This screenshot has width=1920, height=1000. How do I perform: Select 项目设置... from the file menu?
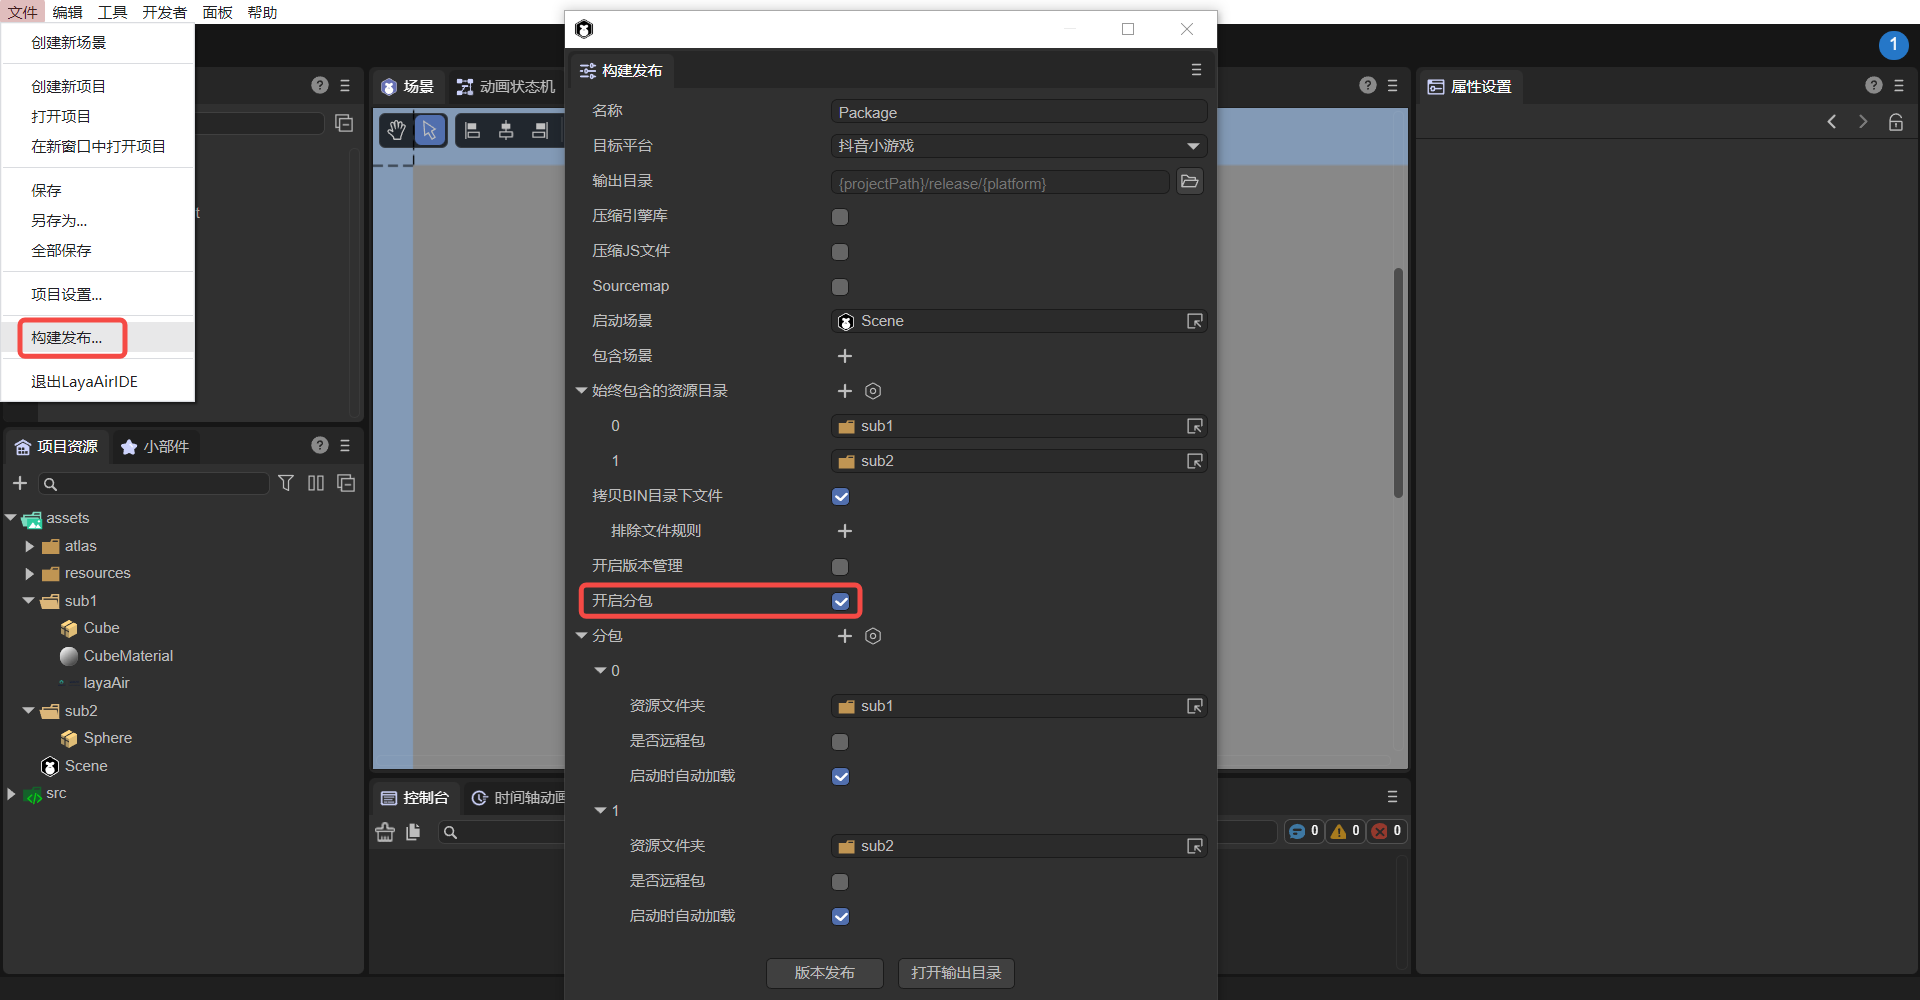67,295
